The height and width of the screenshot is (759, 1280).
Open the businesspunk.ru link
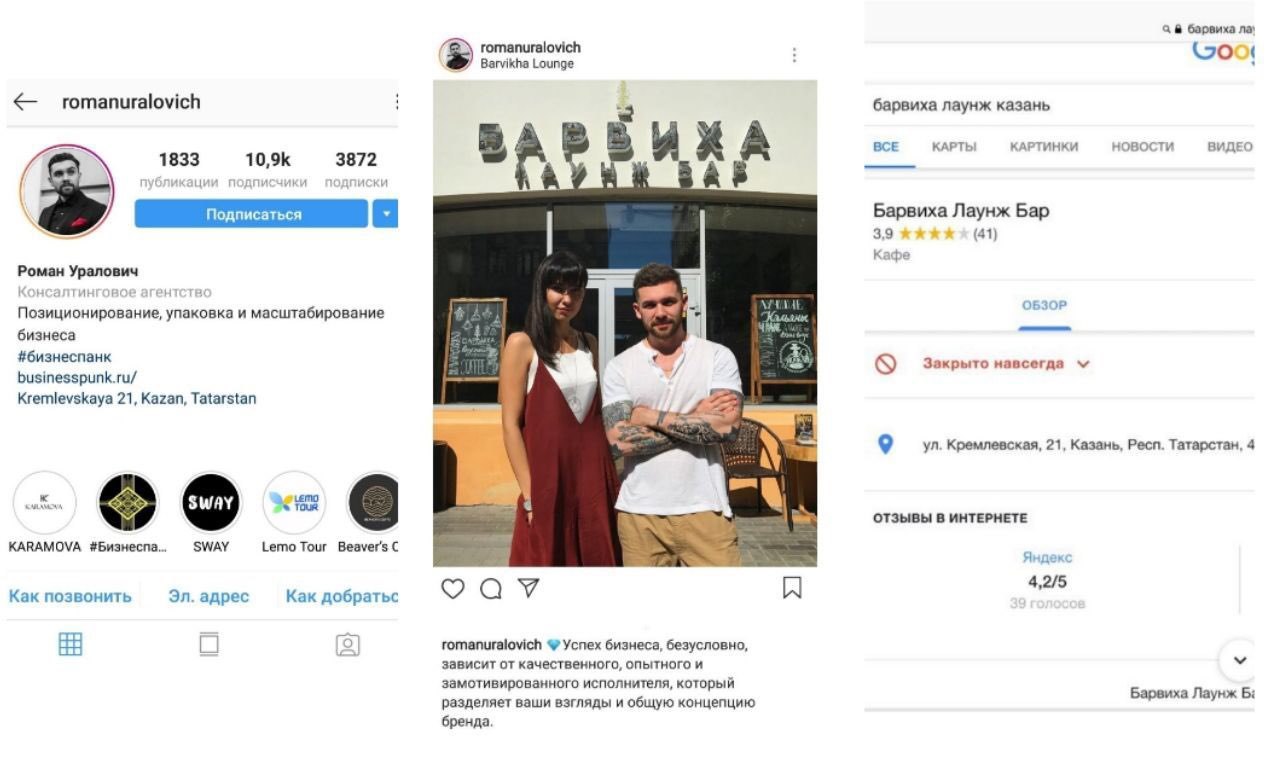click(x=77, y=377)
